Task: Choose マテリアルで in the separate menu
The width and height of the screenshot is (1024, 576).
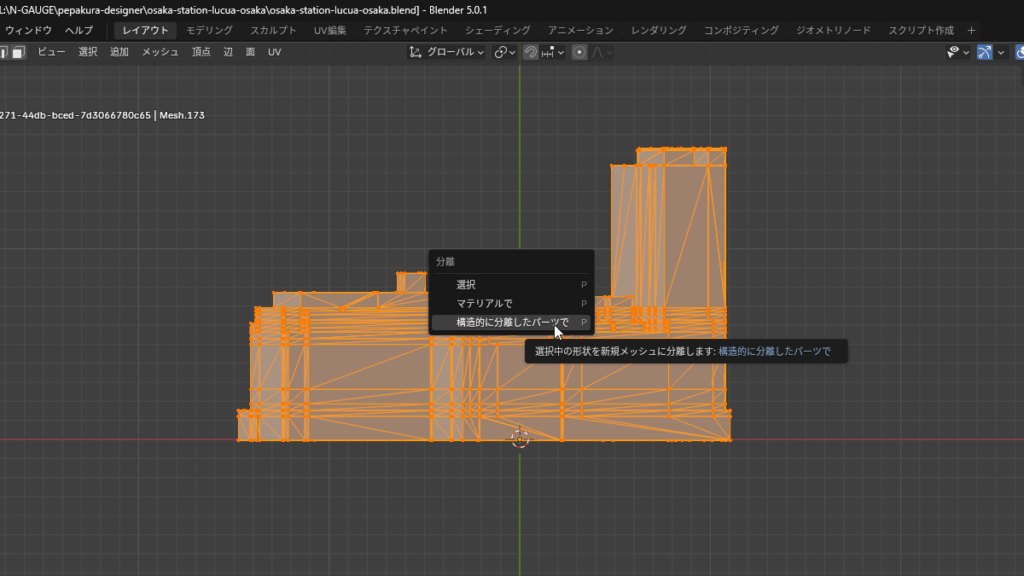Action: pos(484,303)
